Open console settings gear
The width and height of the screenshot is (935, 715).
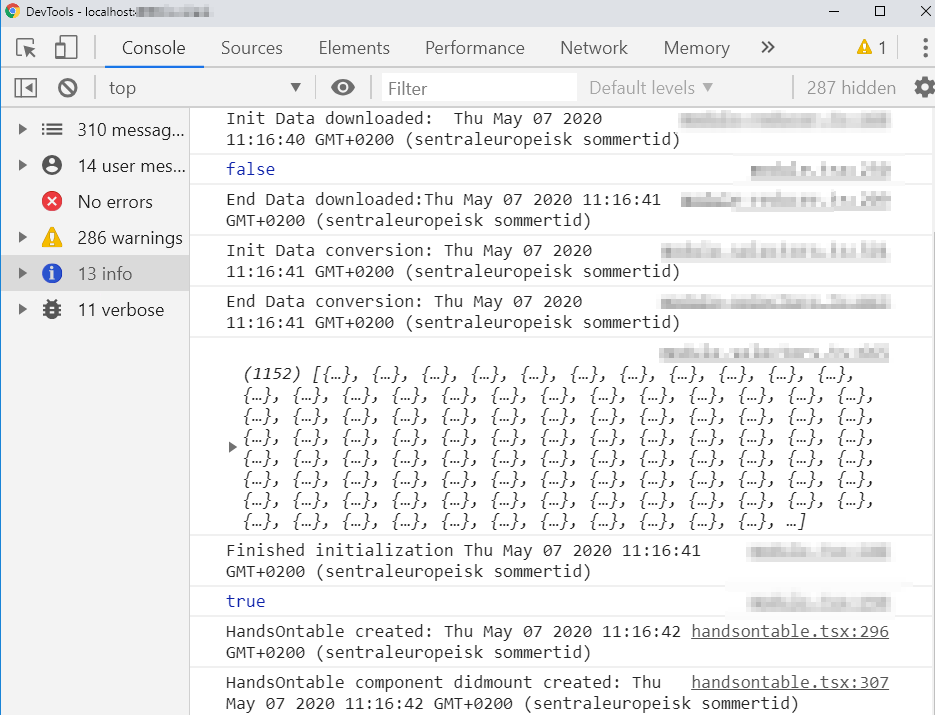[924, 88]
